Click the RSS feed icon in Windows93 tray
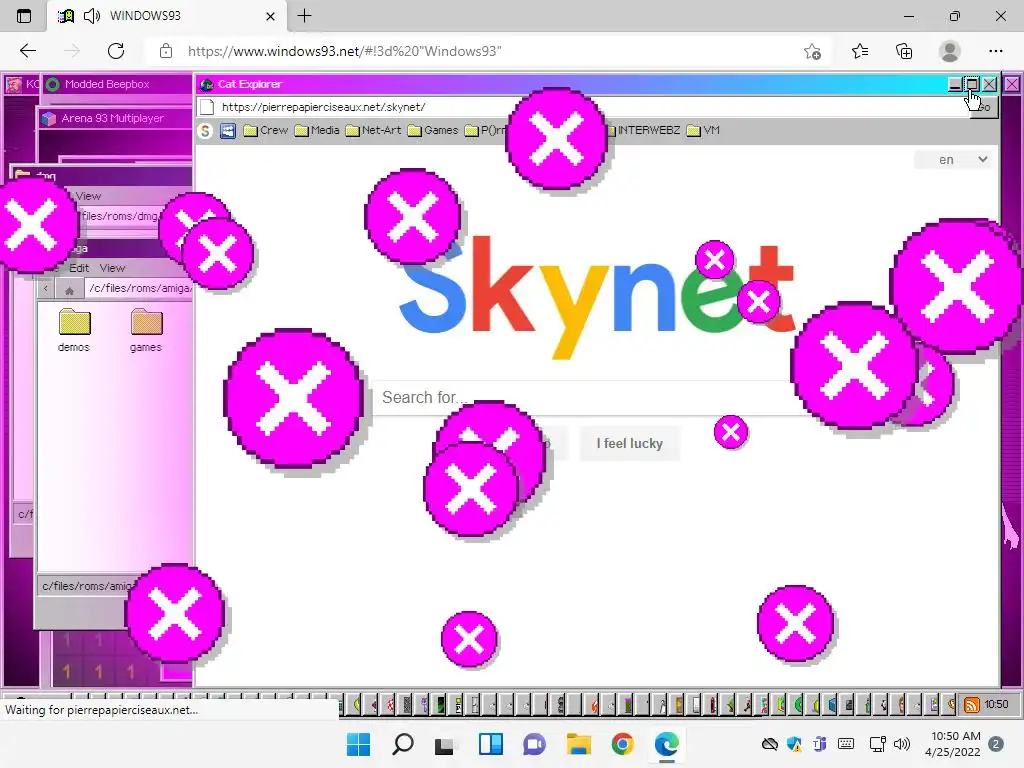Image resolution: width=1024 pixels, height=768 pixels. click(x=972, y=705)
